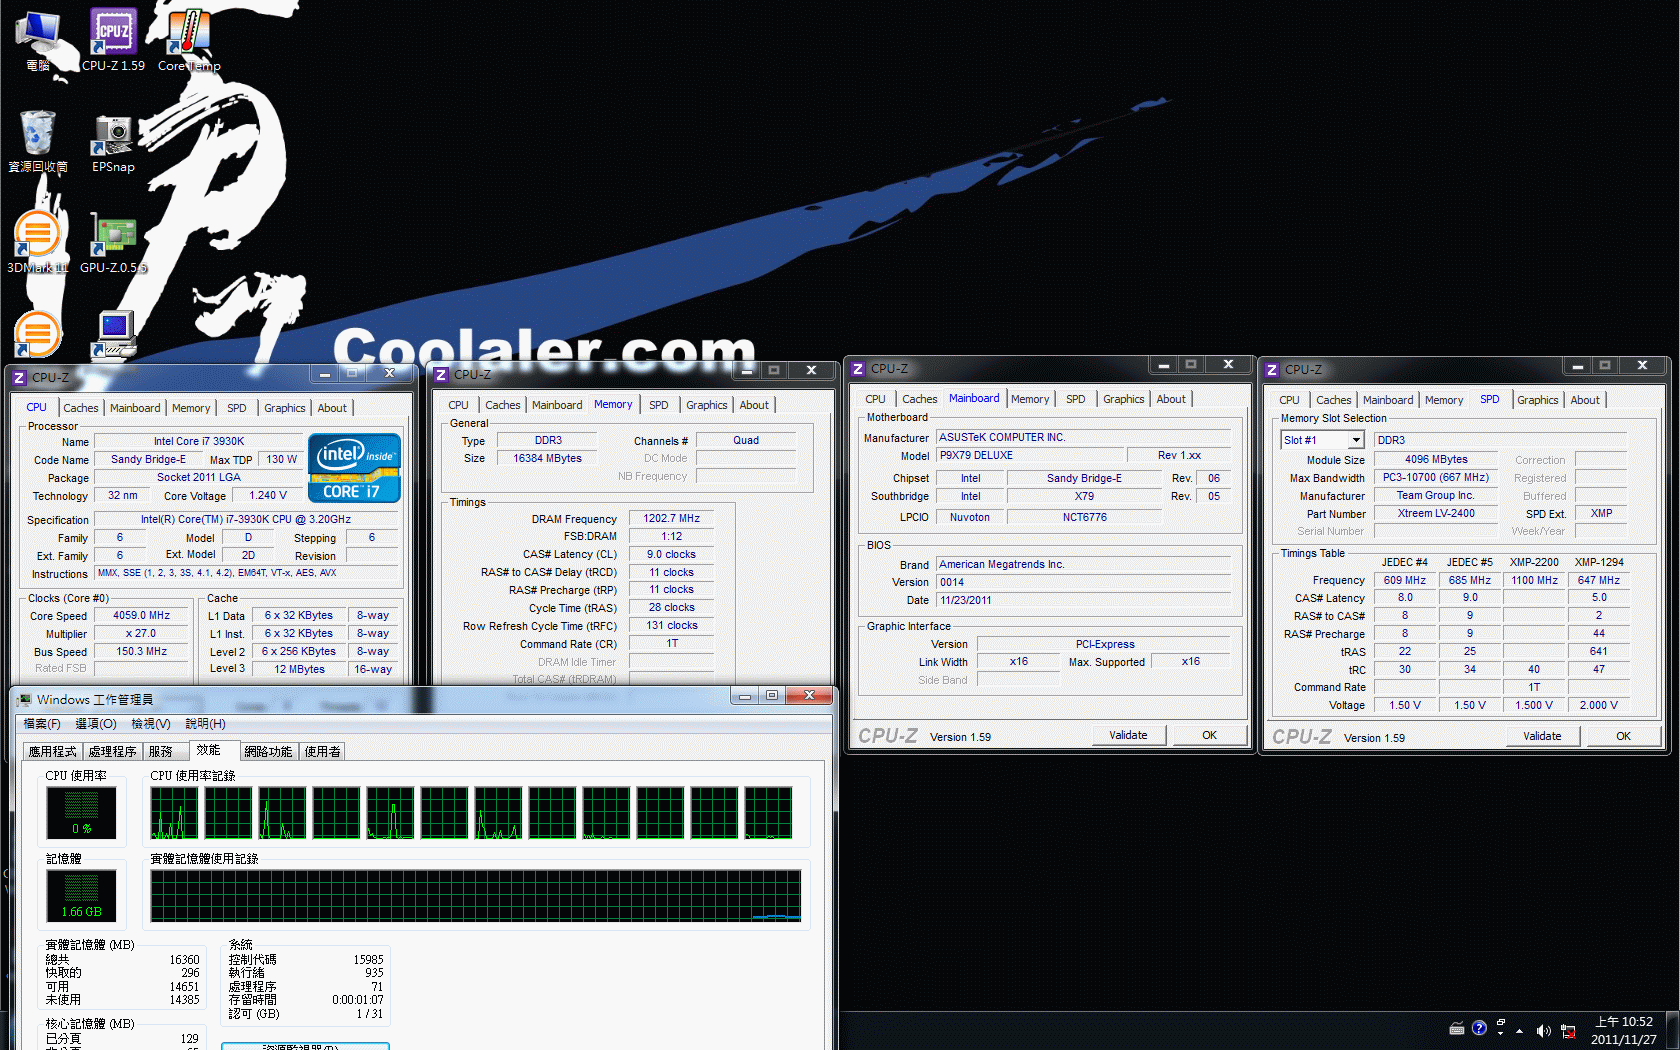Viewport: 1680px width, 1050px height.
Task: Click the 16384 MBytes memory size value
Action: click(x=547, y=459)
